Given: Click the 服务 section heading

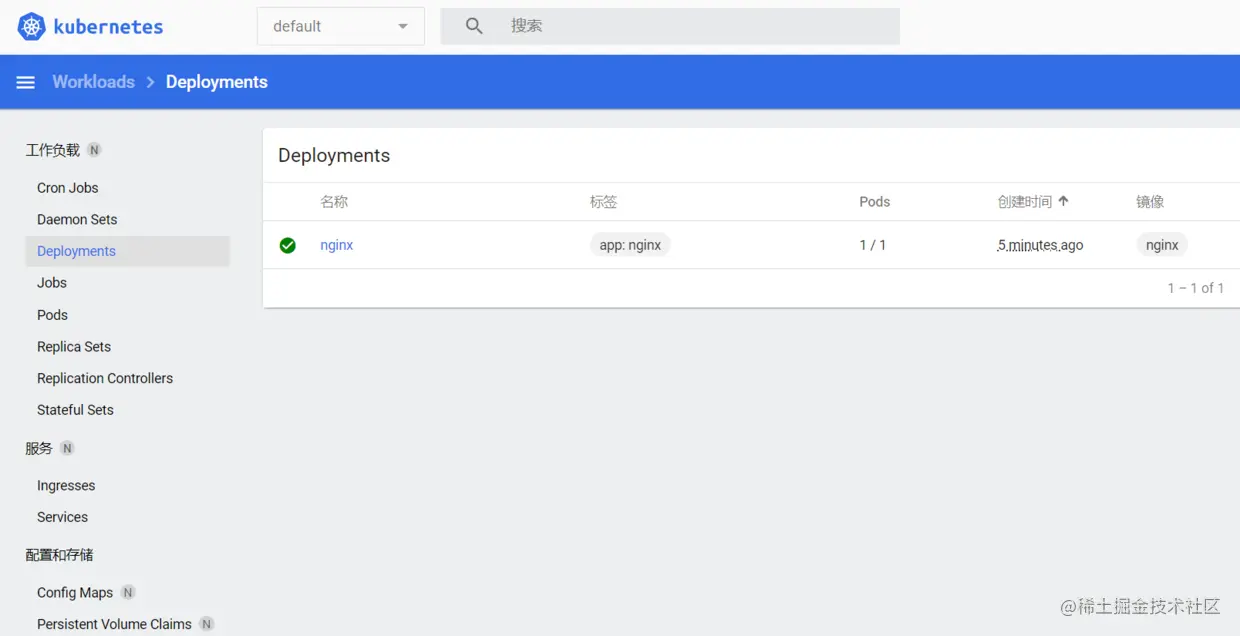Looking at the screenshot, I should 39,448.
